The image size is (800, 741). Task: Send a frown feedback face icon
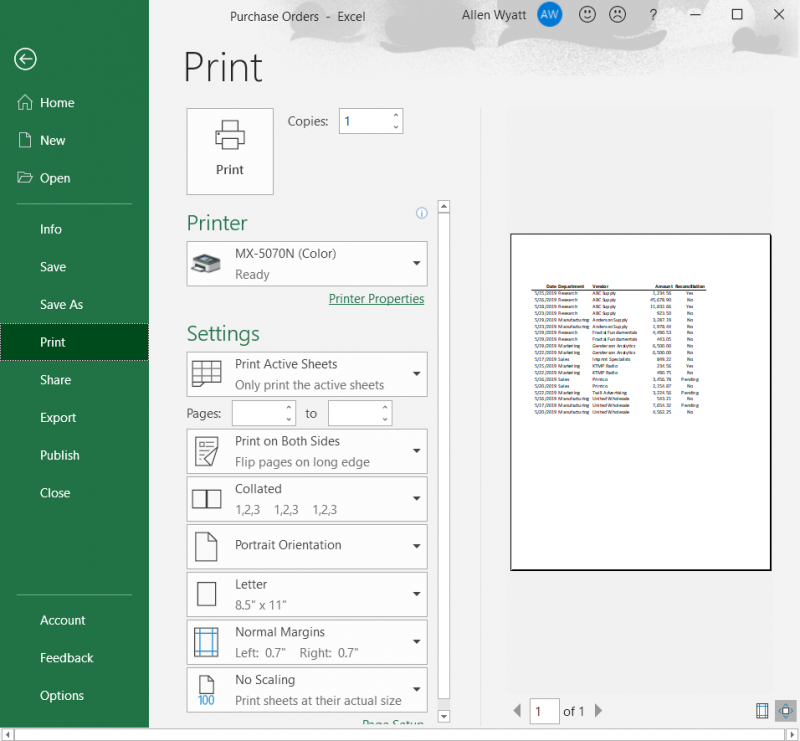click(617, 15)
